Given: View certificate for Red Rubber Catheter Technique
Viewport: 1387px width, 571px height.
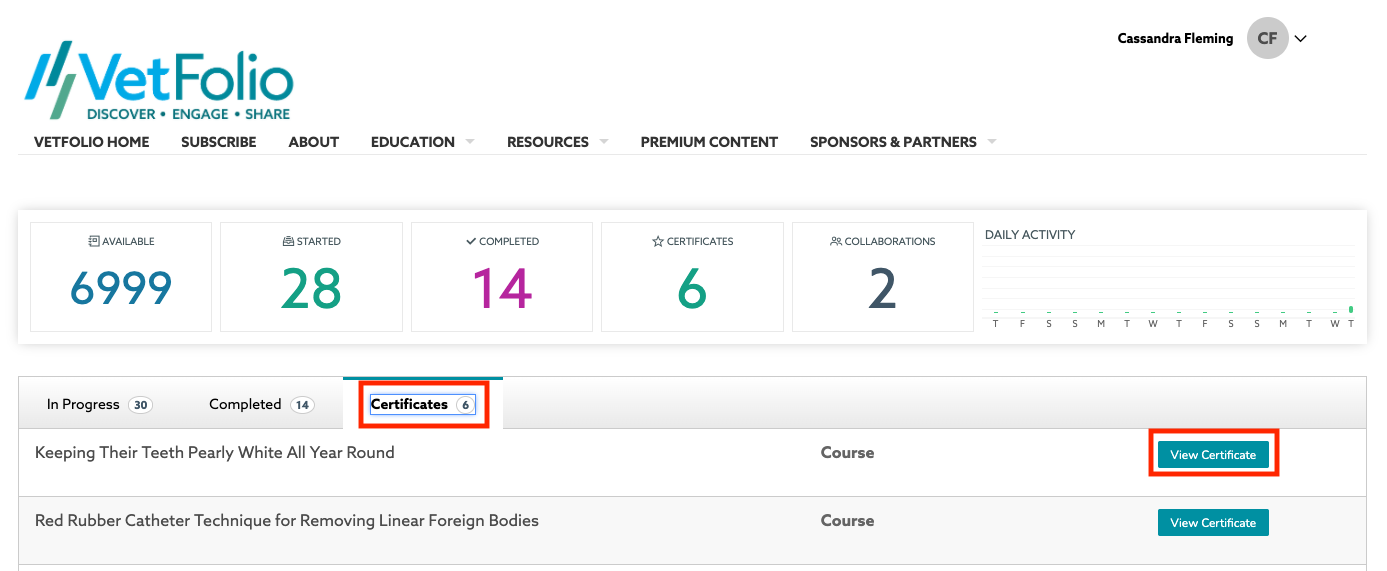Looking at the screenshot, I should (1213, 522).
